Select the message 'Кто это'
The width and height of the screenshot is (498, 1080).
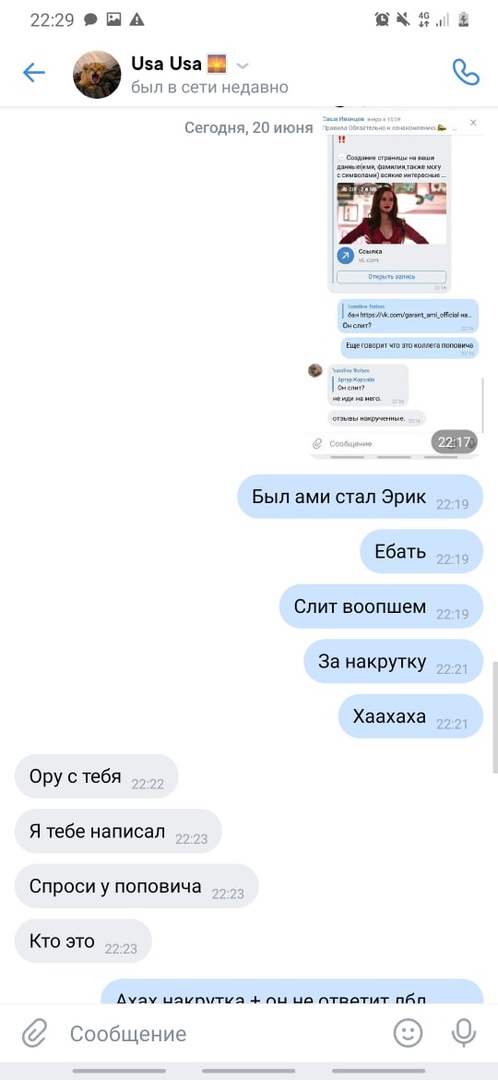83,941
